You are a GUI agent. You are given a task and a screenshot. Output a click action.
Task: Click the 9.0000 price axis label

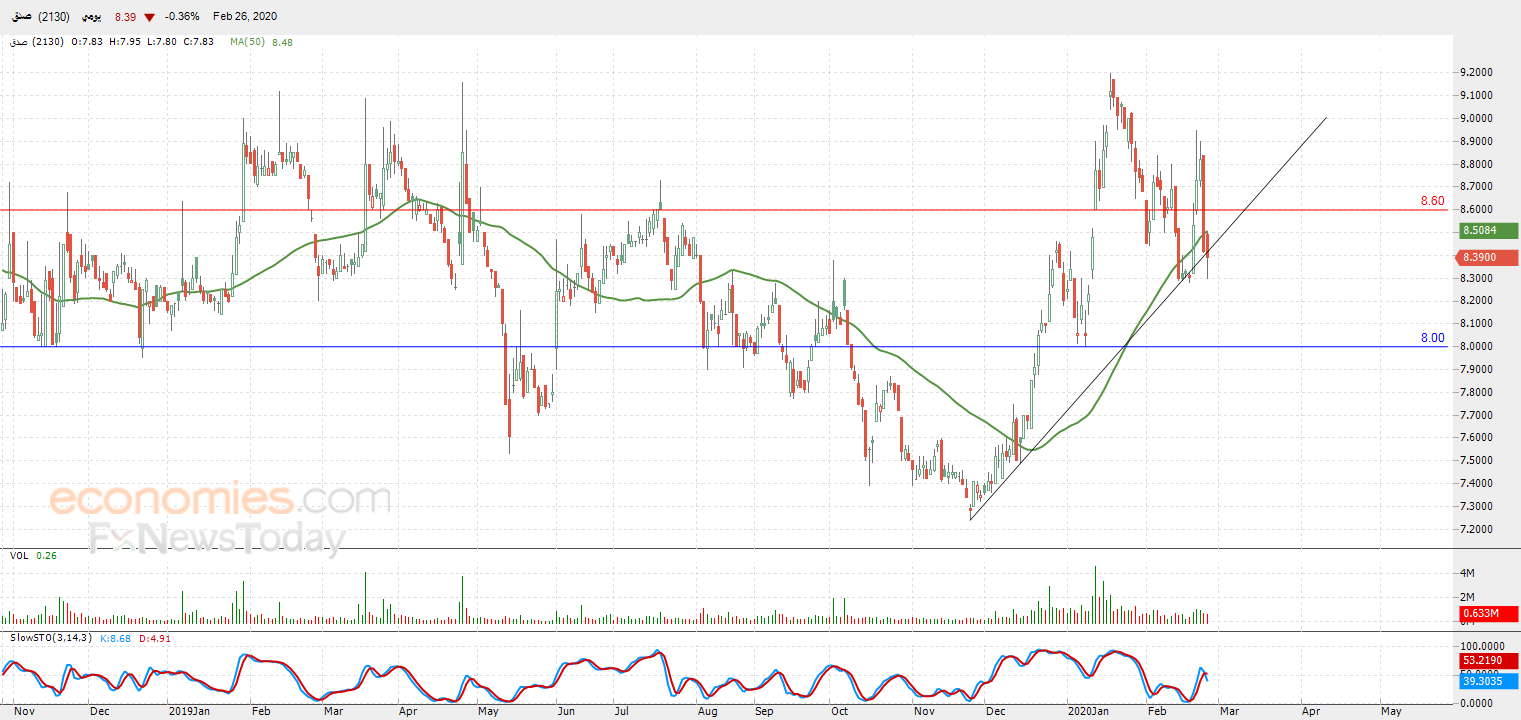(x=1477, y=118)
